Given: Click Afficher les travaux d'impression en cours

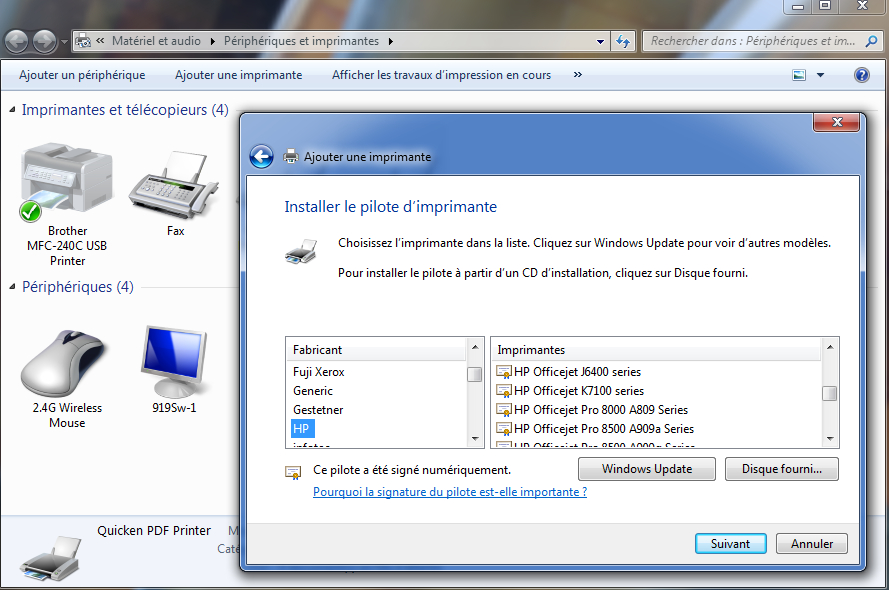Looking at the screenshot, I should click(441, 75).
